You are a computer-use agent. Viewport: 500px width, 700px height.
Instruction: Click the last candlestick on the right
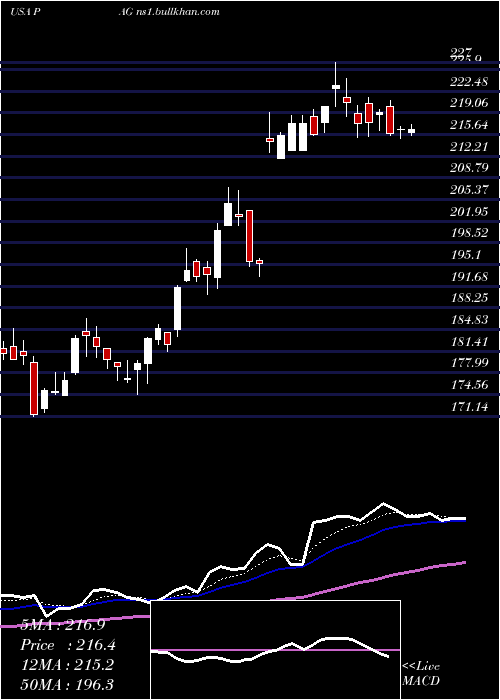[x=412, y=130]
